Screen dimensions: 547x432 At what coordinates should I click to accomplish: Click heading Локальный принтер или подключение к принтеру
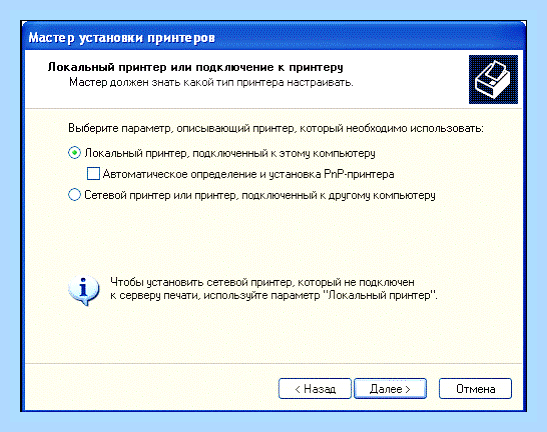pos(195,67)
